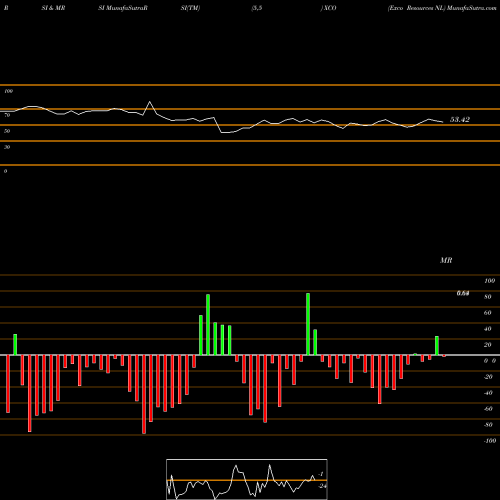Click the XCO ticker symbol in header
This screenshot has height=500, width=500.
click(x=329, y=8)
